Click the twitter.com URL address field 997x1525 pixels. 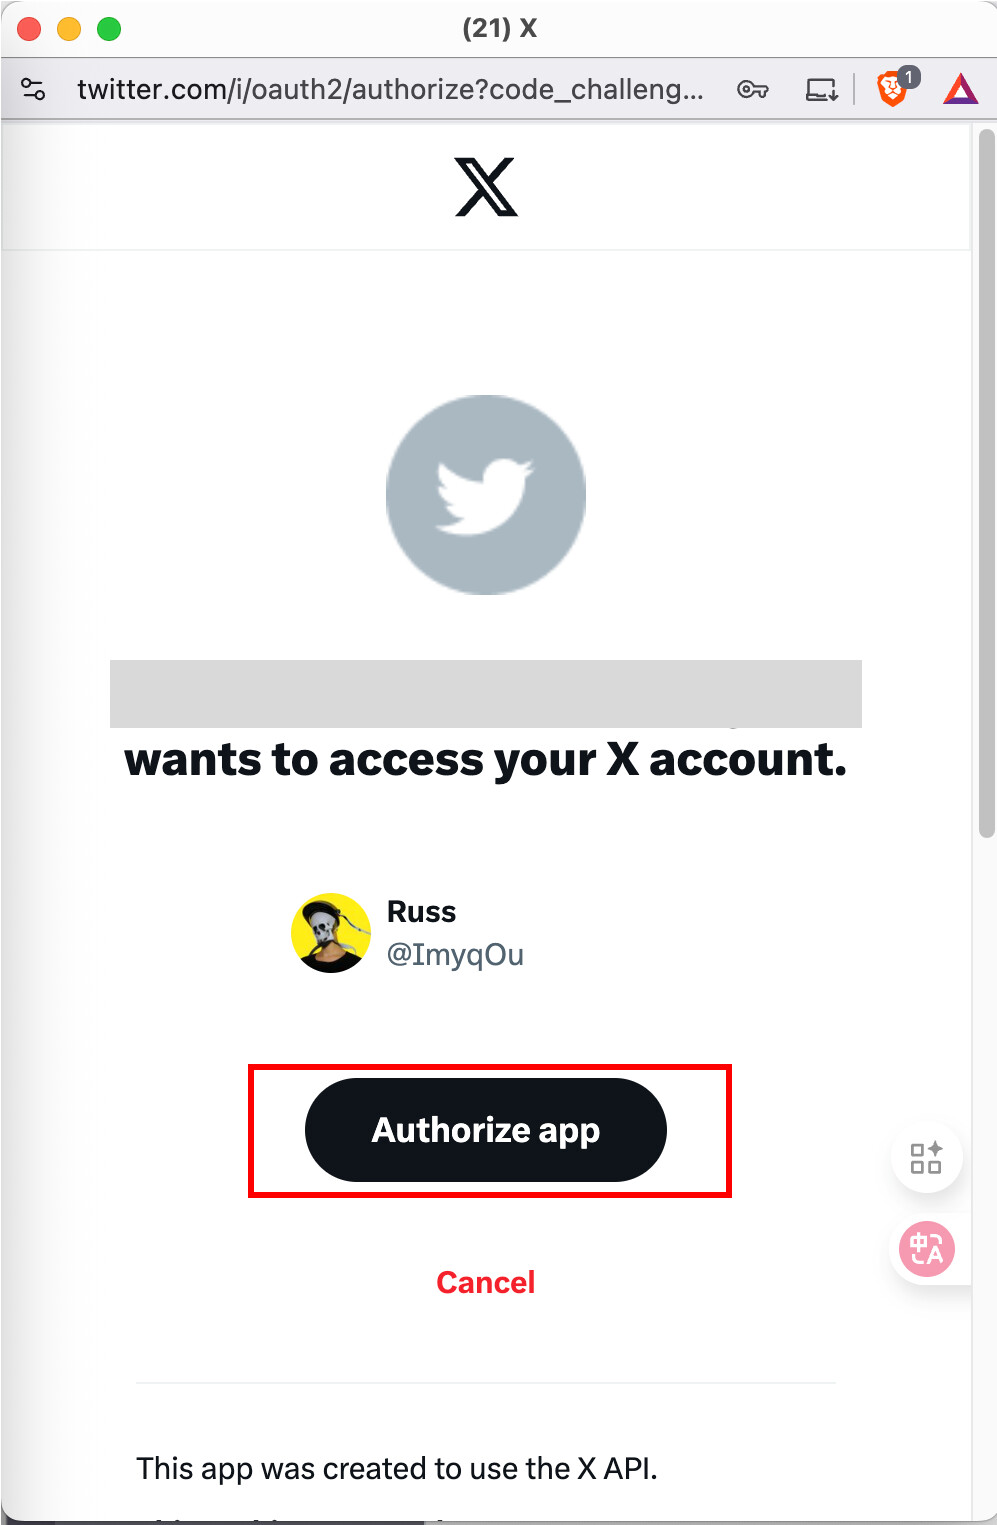point(390,90)
